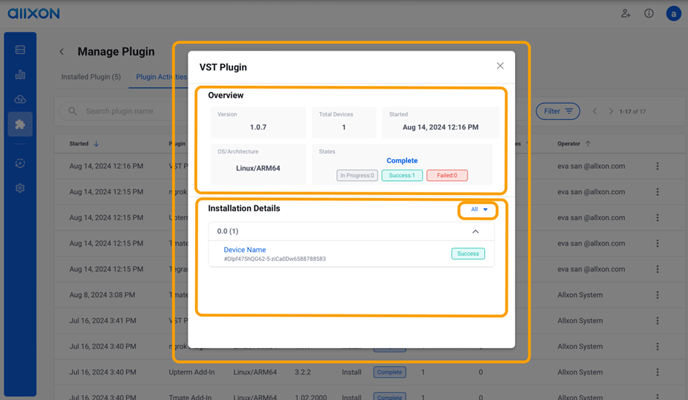Switch to the Plugin Activities tab

161,77
